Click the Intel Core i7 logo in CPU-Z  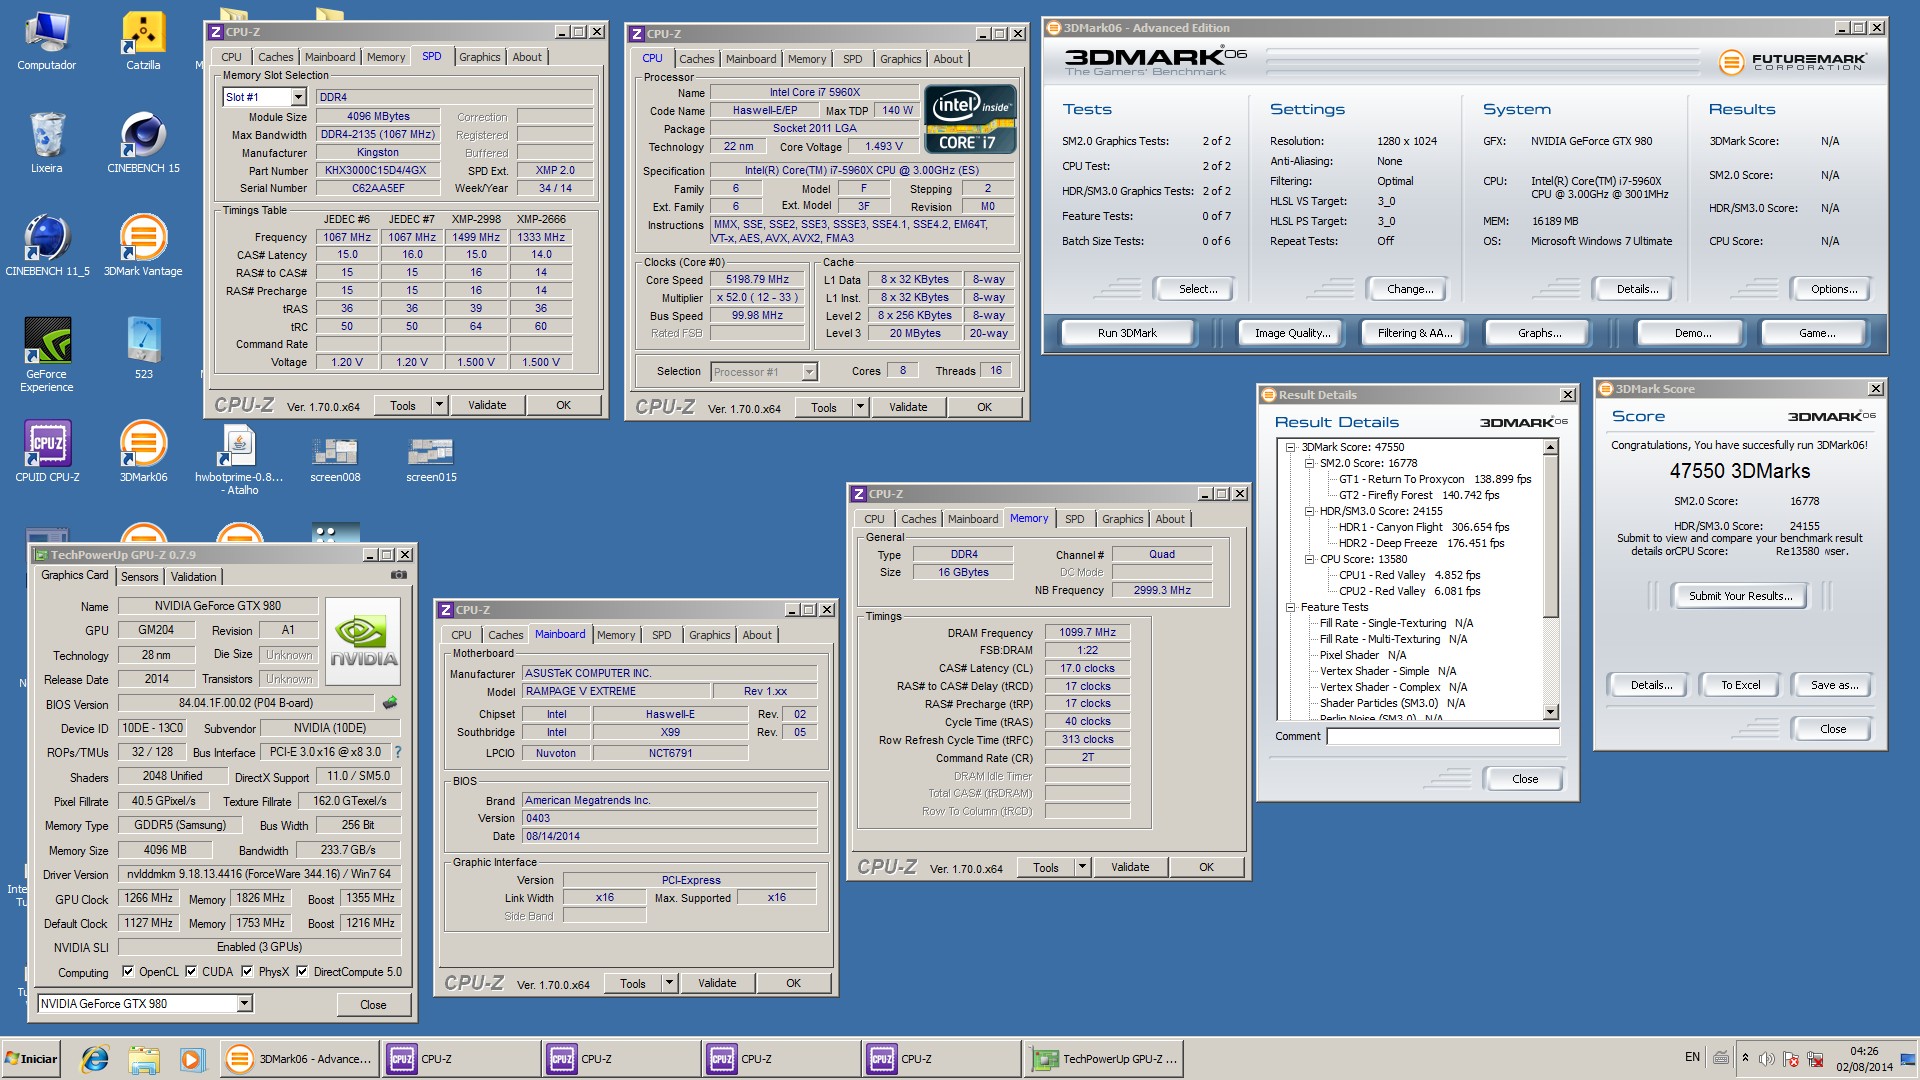pos(971,119)
